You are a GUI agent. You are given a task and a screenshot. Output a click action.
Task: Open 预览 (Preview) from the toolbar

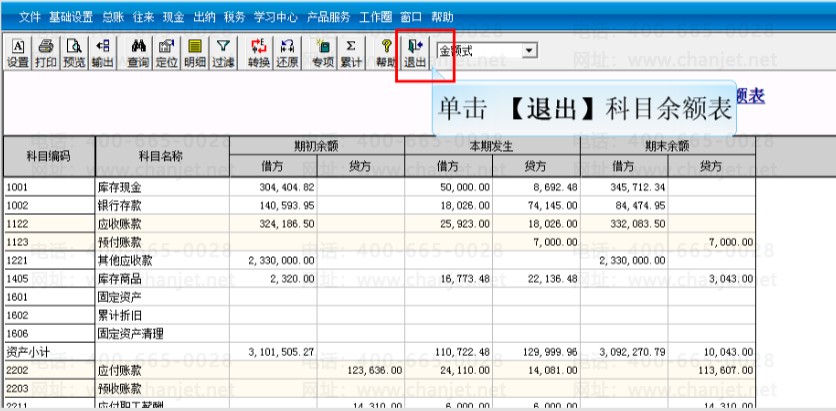(x=74, y=53)
